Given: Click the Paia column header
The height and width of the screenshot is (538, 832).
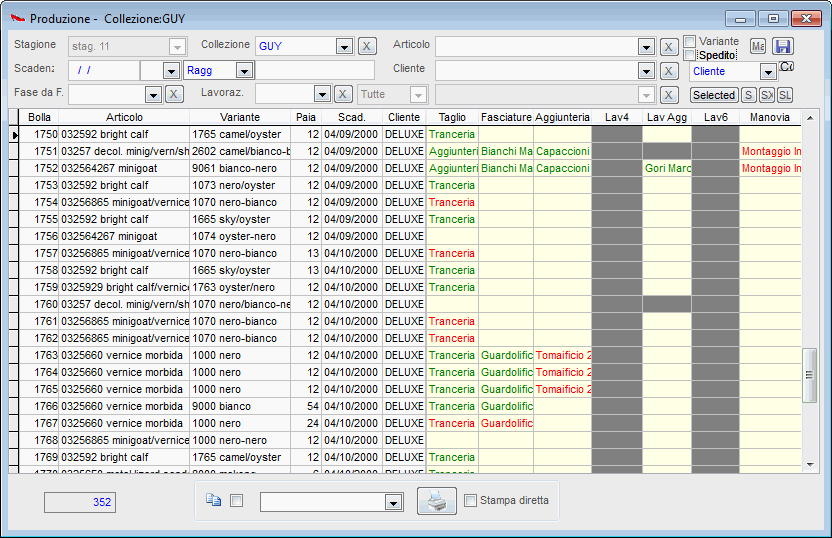Looking at the screenshot, I should [306, 117].
